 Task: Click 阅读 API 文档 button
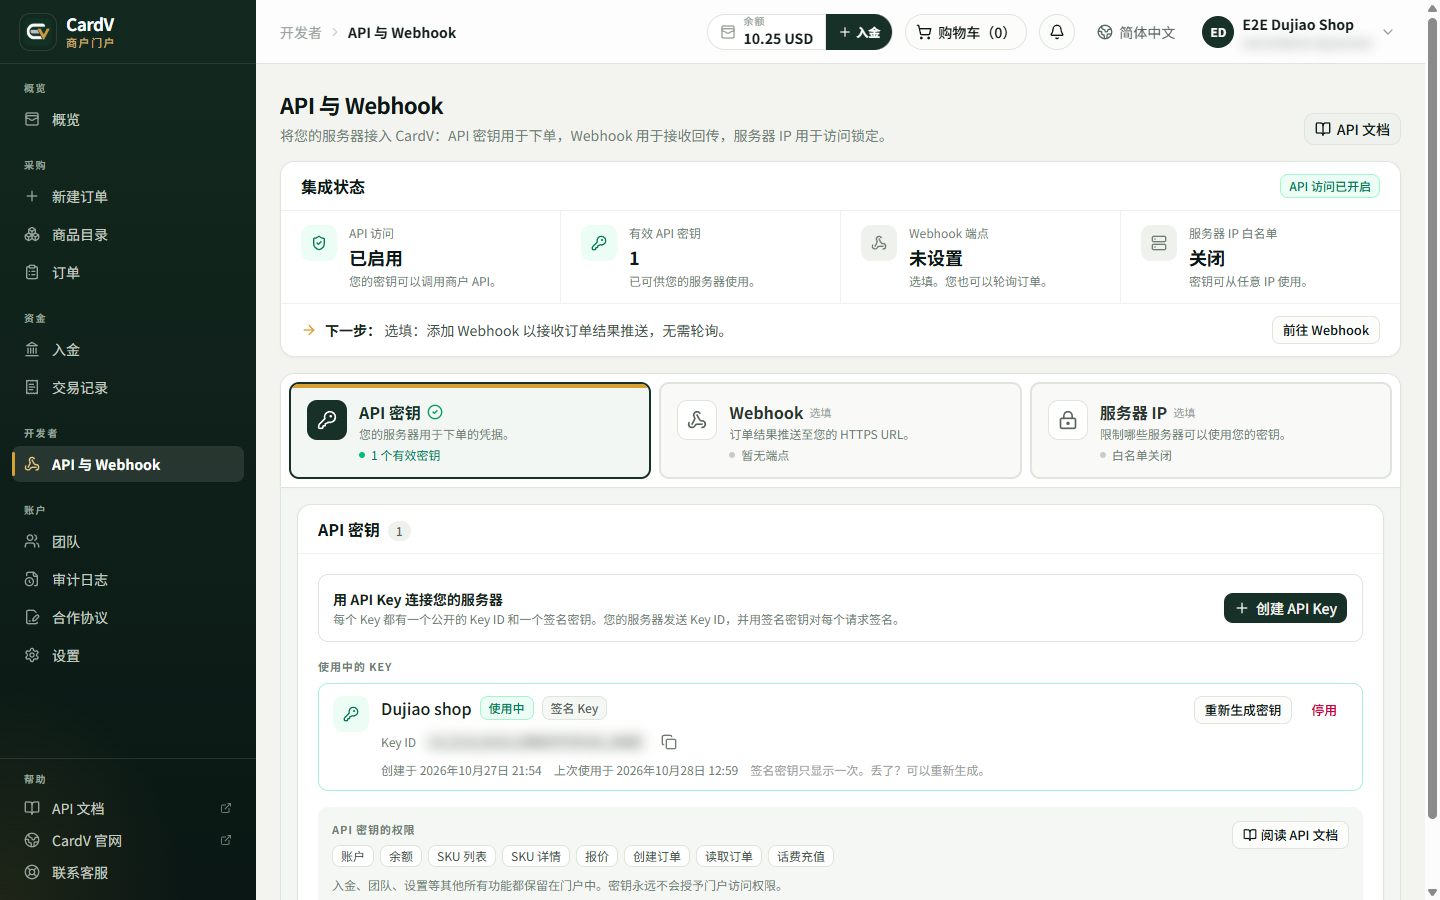1290,835
